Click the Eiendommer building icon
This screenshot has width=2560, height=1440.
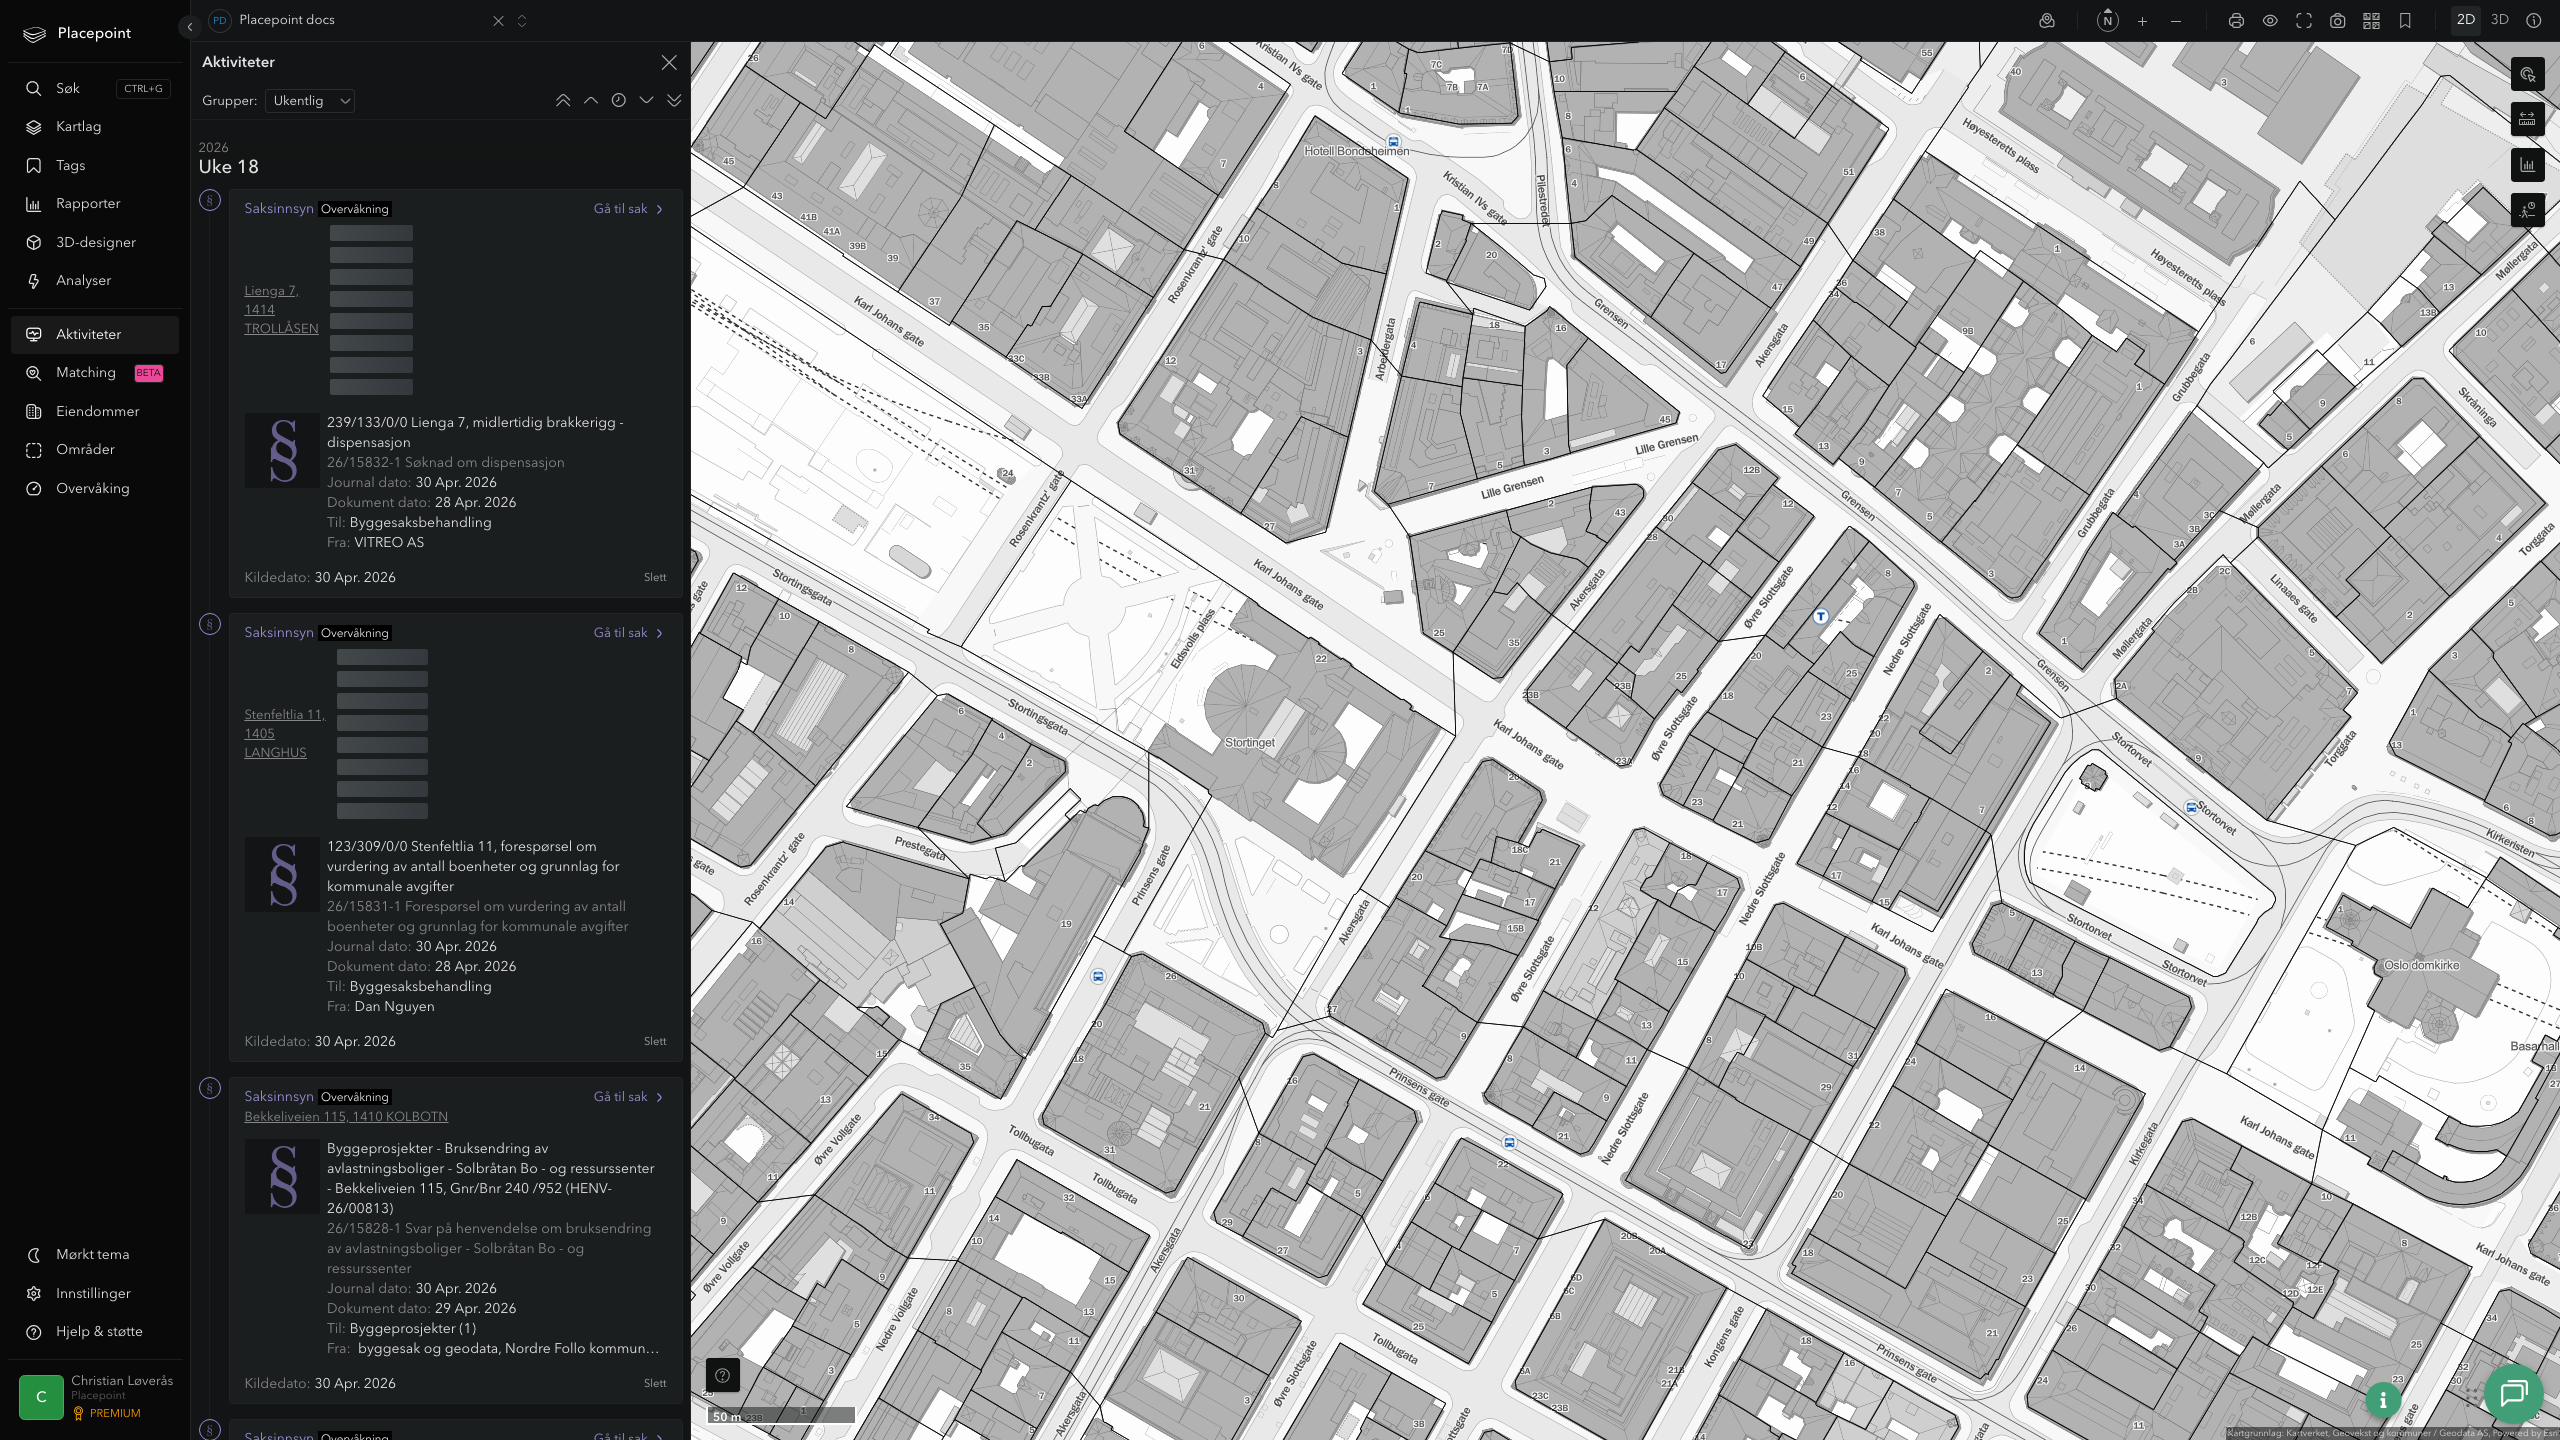click(x=34, y=411)
